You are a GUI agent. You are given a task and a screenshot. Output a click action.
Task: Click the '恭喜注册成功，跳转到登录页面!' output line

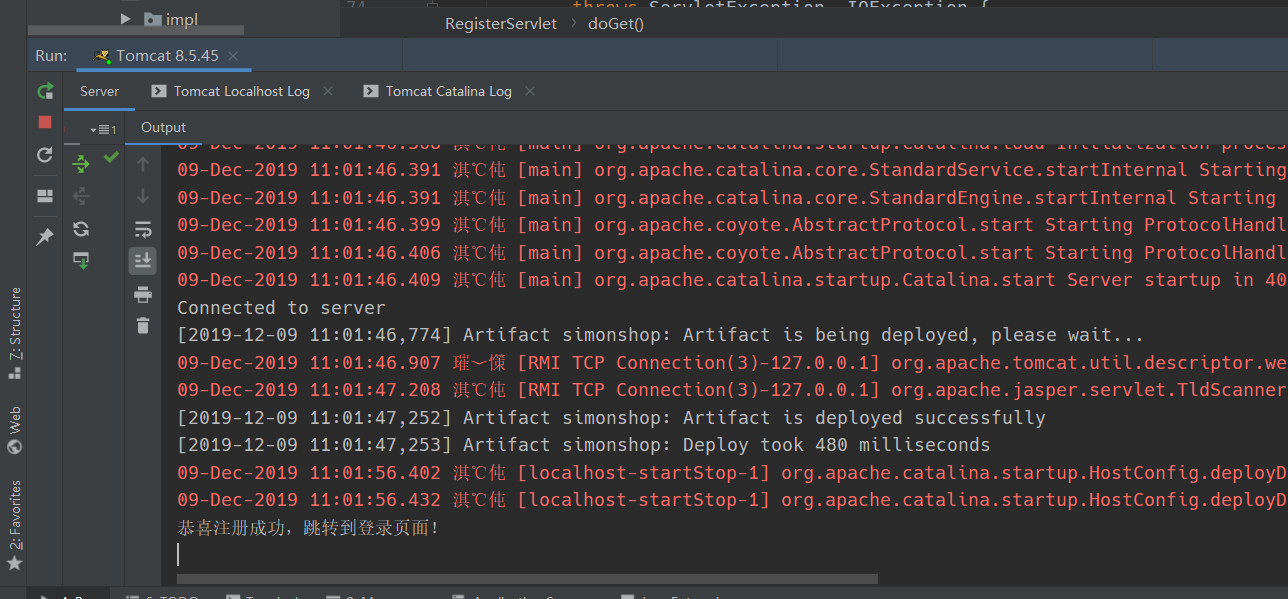coord(308,527)
